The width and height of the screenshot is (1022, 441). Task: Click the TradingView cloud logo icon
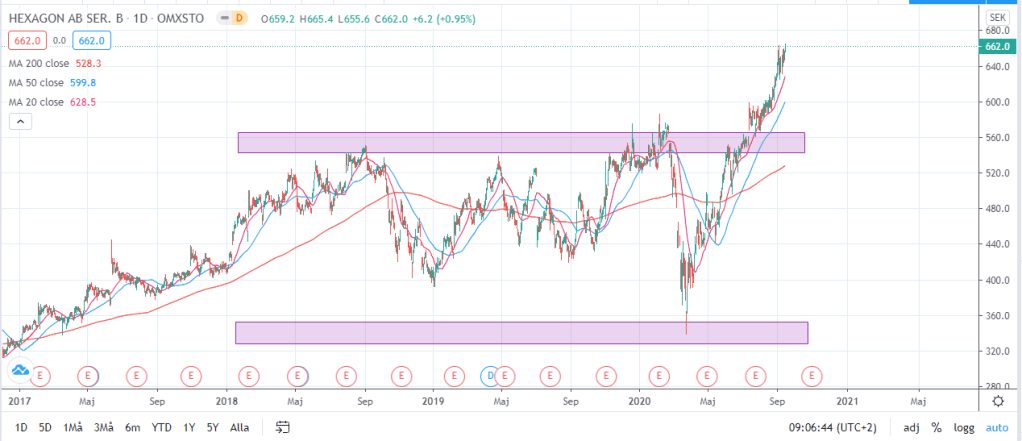click(19, 373)
